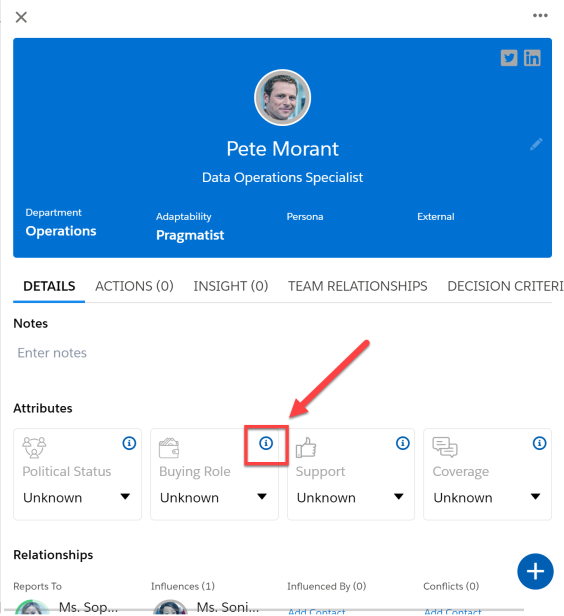Image resolution: width=564 pixels, height=616 pixels.
Task: Expand the Political Status dropdown
Action: coord(77,497)
